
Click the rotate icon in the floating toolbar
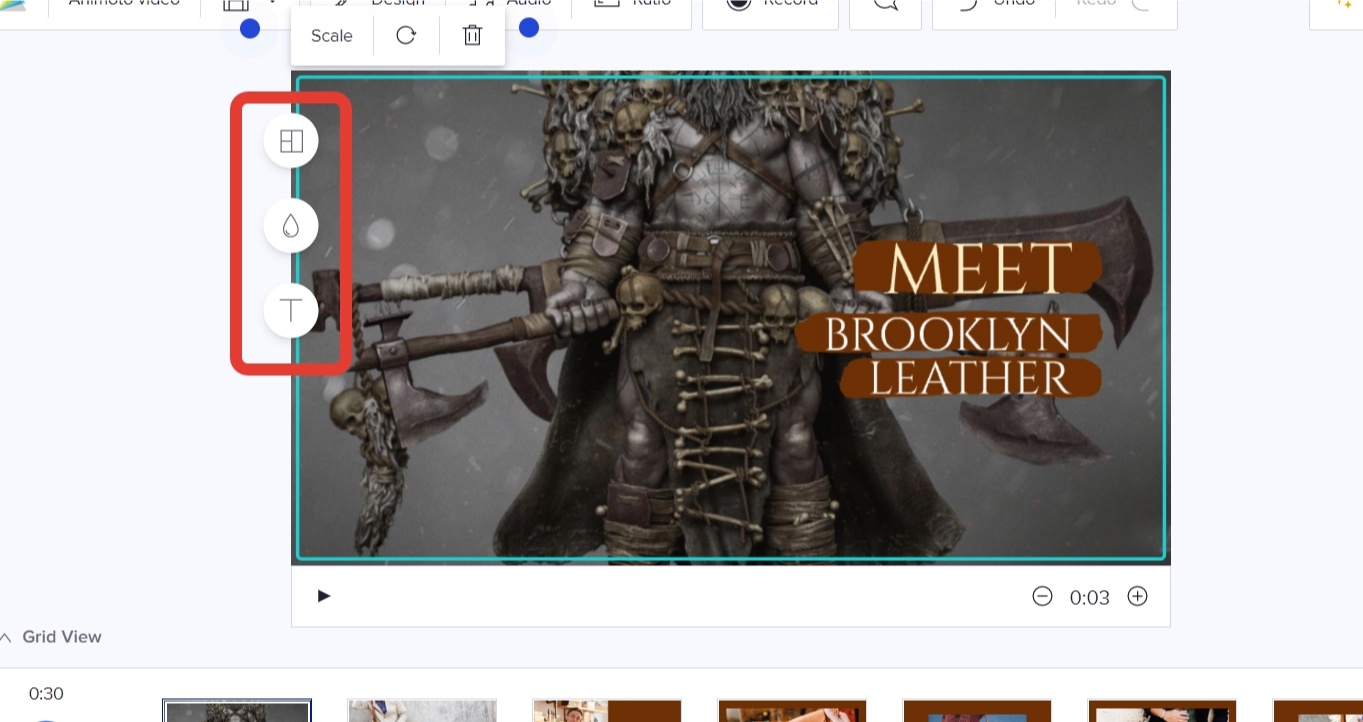pos(406,36)
